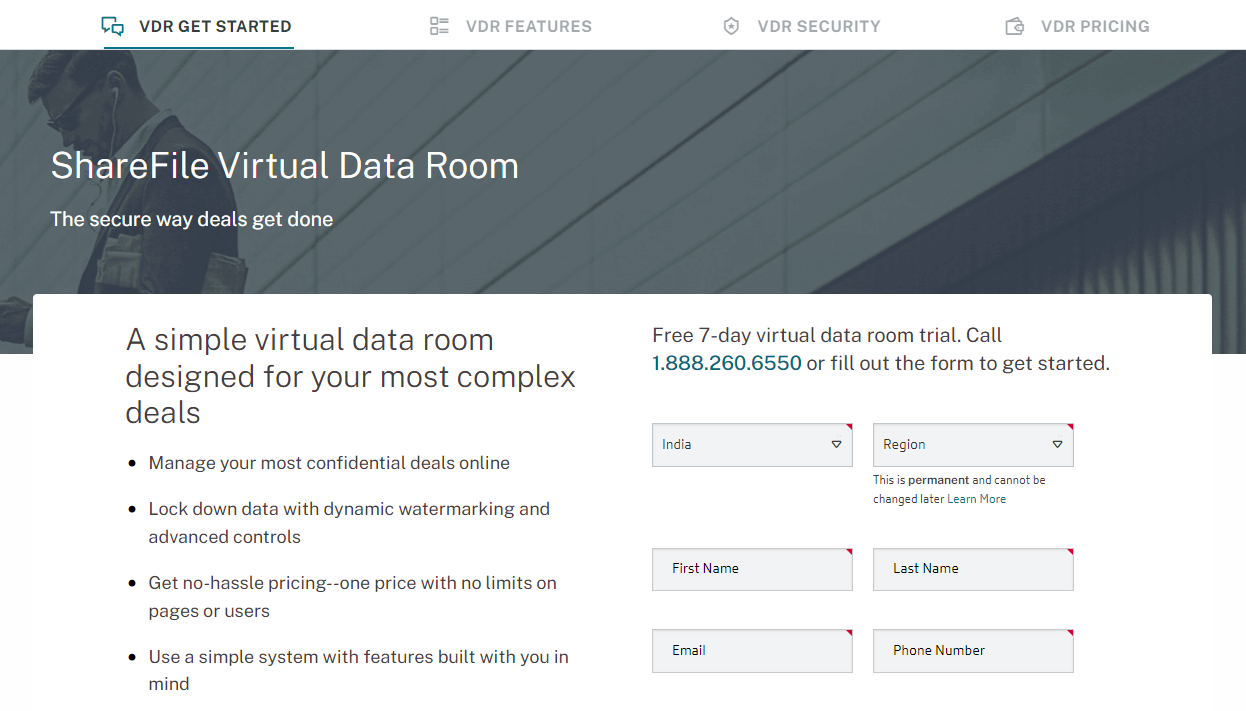Click the dropdown arrow icon in the country selector
Image resolution: width=1246 pixels, height=711 pixels.
click(835, 444)
